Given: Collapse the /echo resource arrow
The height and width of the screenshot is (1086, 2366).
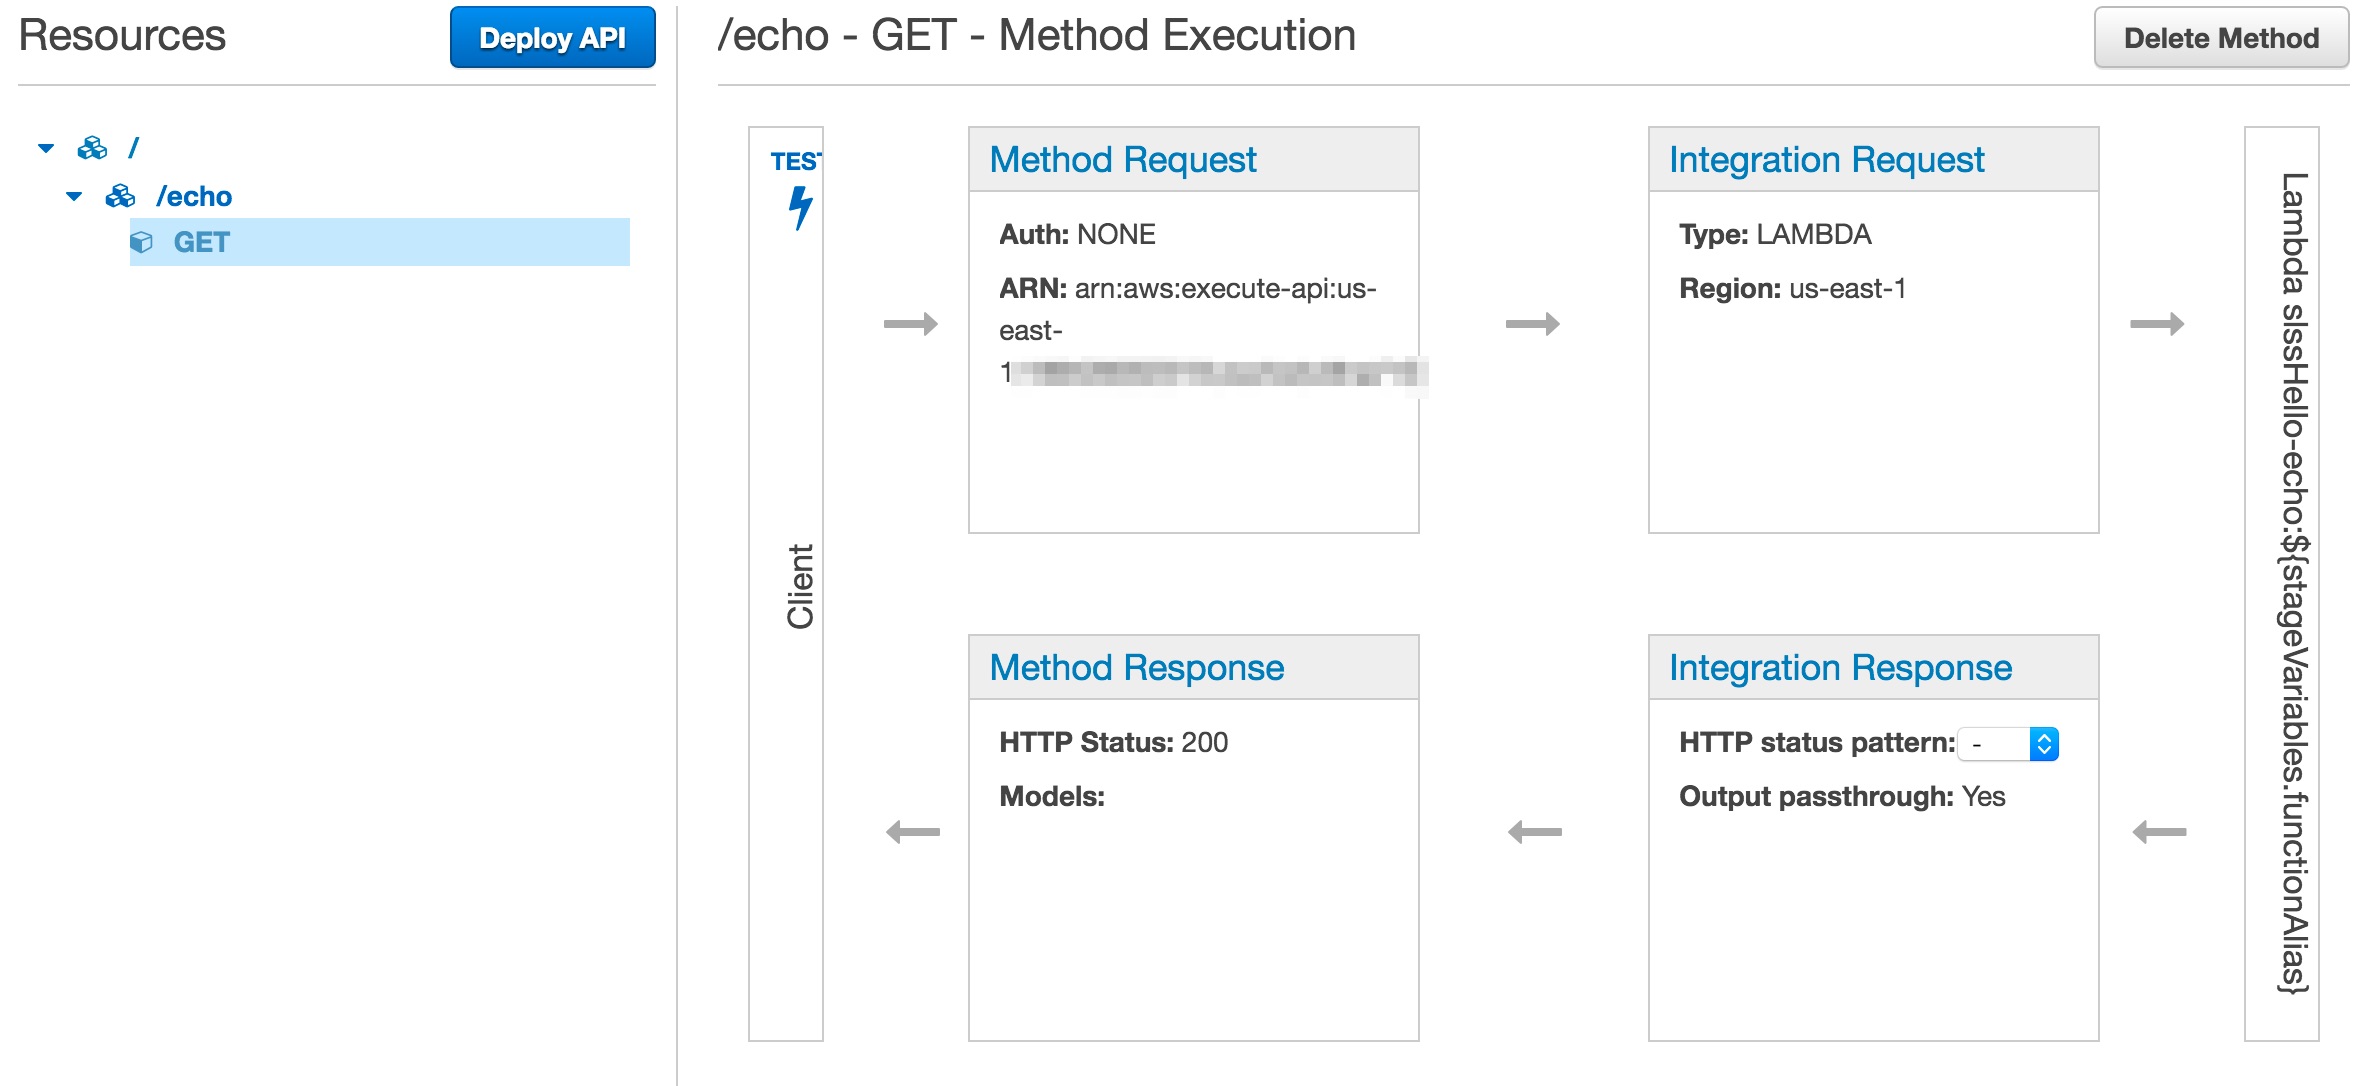Looking at the screenshot, I should [74, 196].
